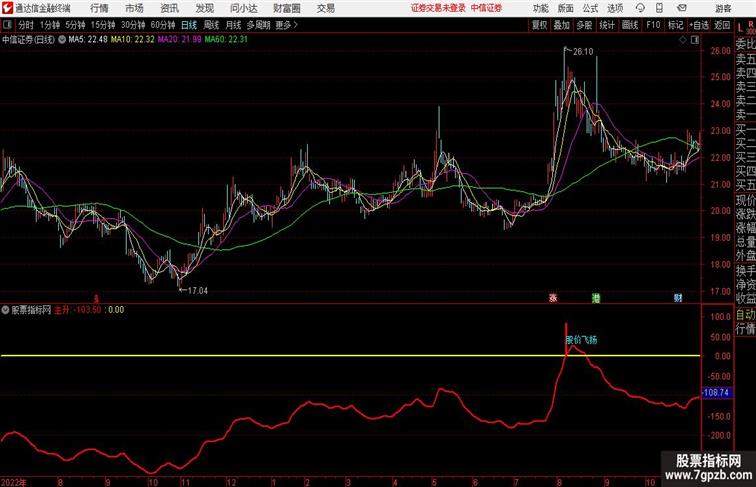Switch to the 1分钟 period tab
756x487 pixels.
tap(50, 25)
